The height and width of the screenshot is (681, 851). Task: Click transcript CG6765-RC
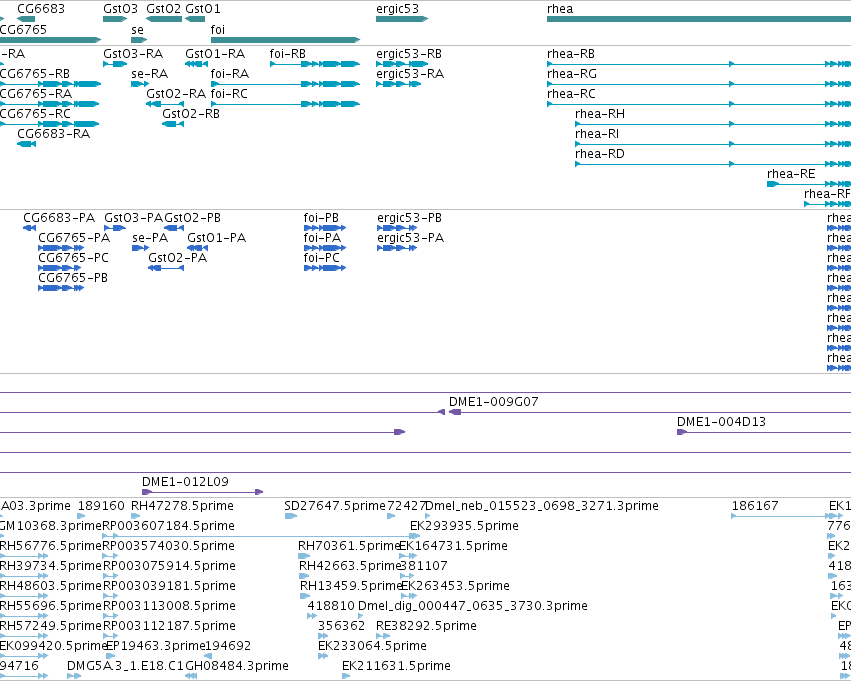[x=49, y=124]
